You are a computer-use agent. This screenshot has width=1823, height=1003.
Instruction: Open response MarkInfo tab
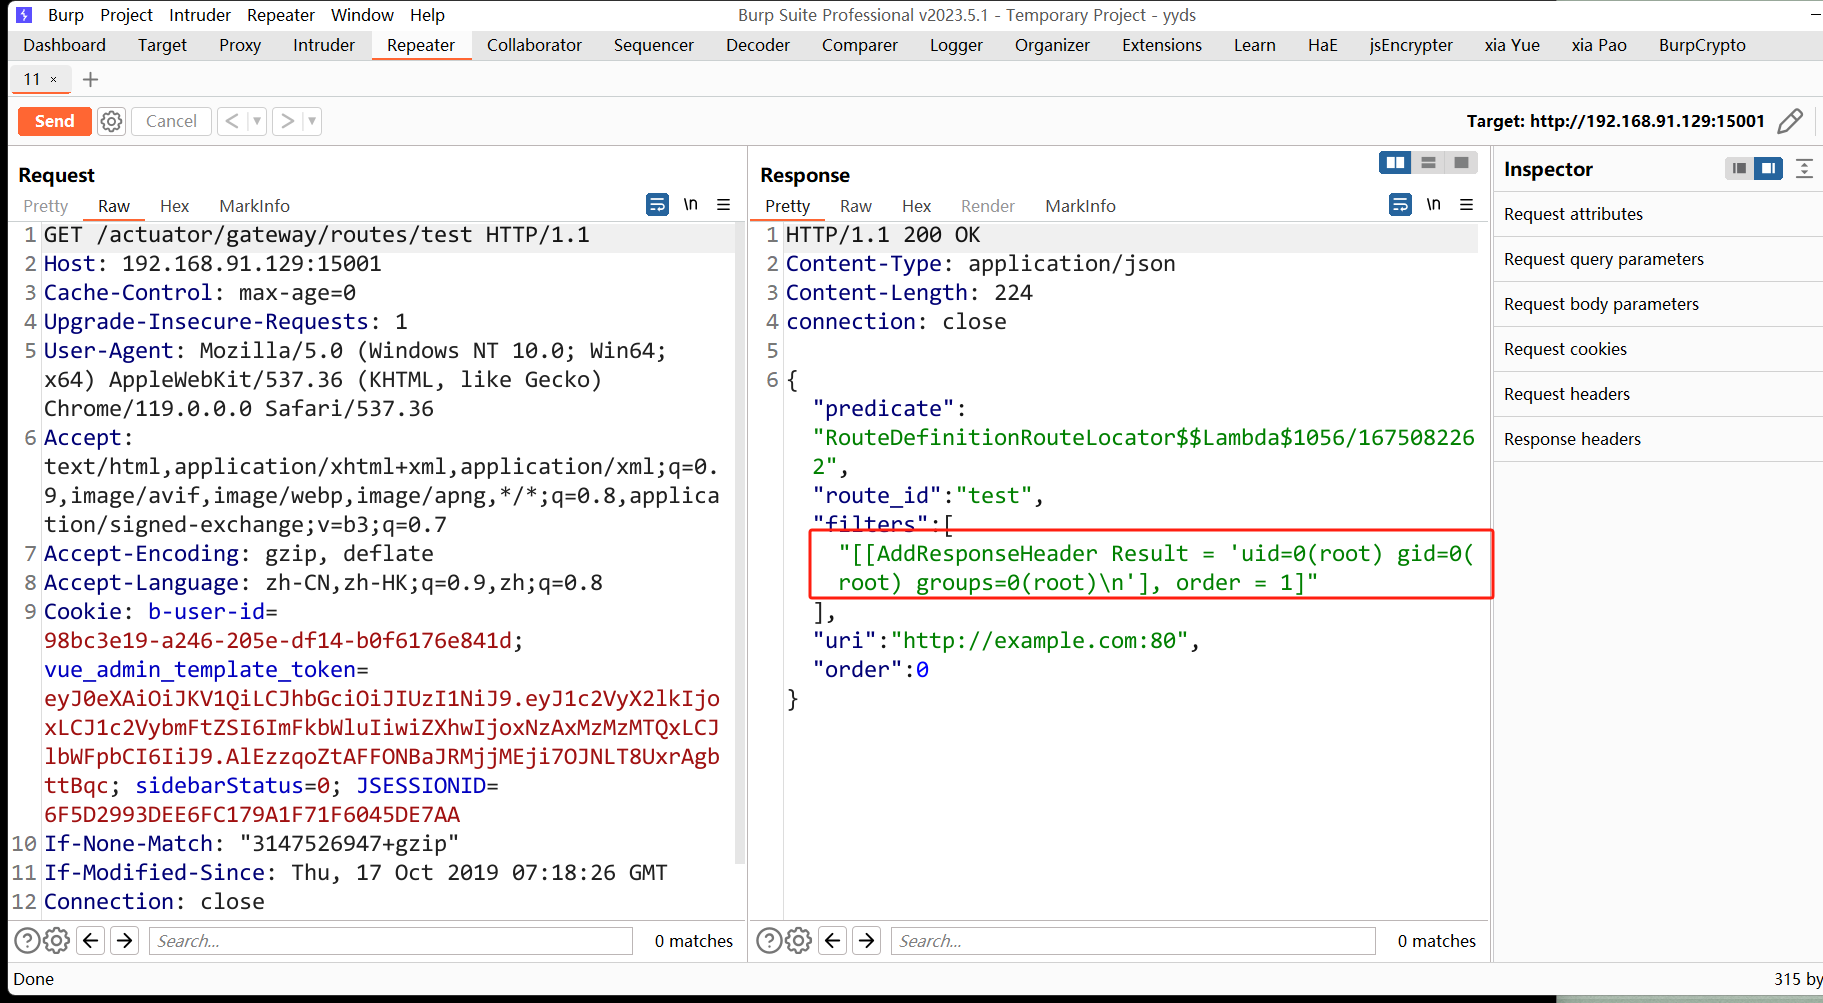[x=1080, y=206]
